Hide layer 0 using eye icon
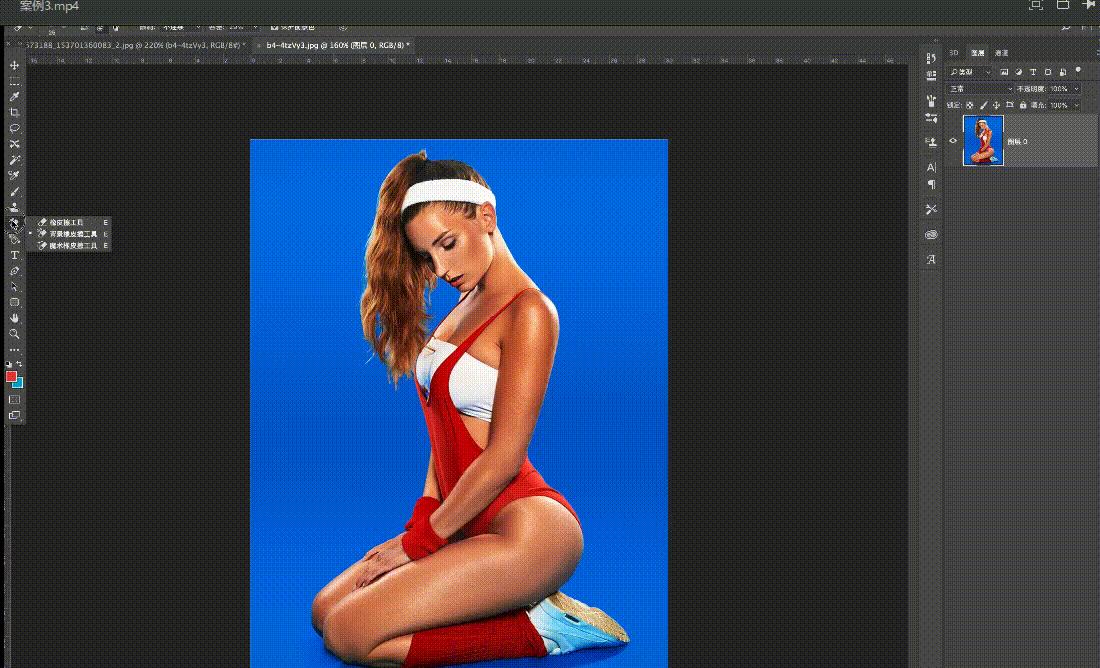The height and width of the screenshot is (668, 1100). click(953, 141)
